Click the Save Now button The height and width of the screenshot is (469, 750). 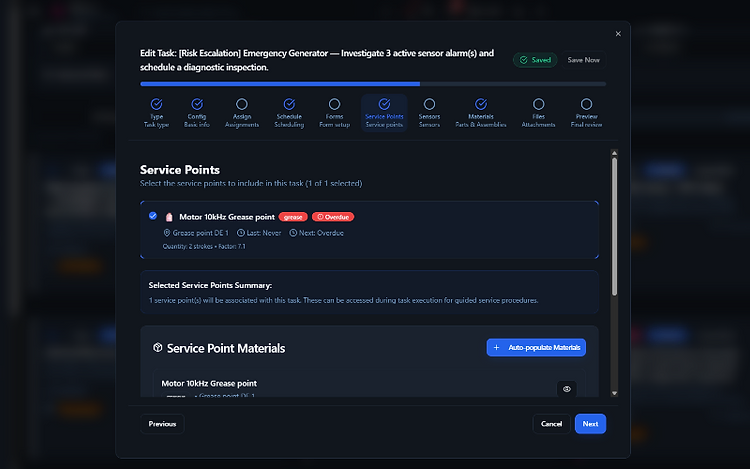[x=584, y=60]
